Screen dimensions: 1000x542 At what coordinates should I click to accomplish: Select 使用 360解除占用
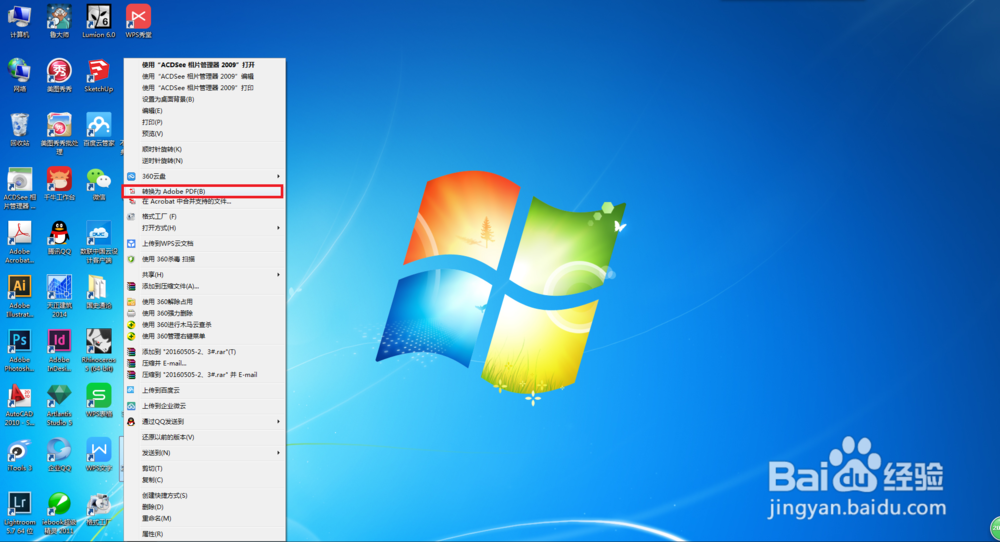click(204, 302)
